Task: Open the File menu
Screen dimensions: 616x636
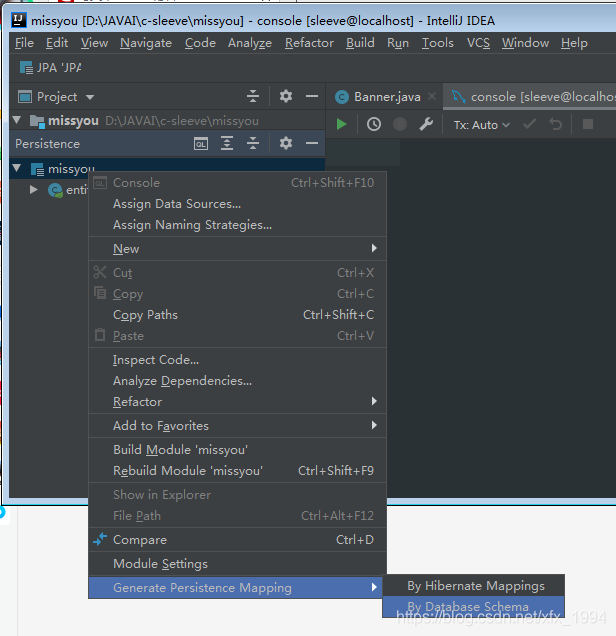Action: [24, 43]
